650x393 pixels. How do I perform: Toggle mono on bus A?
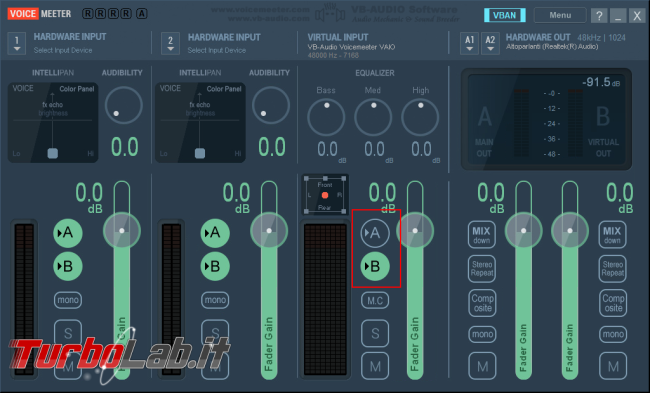point(483,334)
